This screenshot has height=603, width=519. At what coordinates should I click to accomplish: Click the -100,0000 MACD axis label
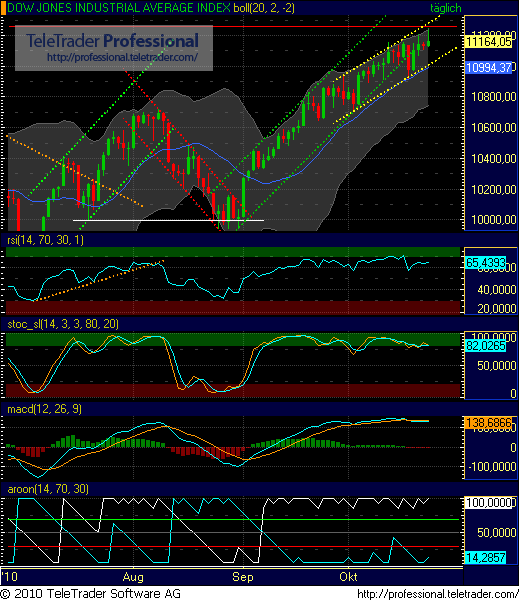tap(494, 467)
